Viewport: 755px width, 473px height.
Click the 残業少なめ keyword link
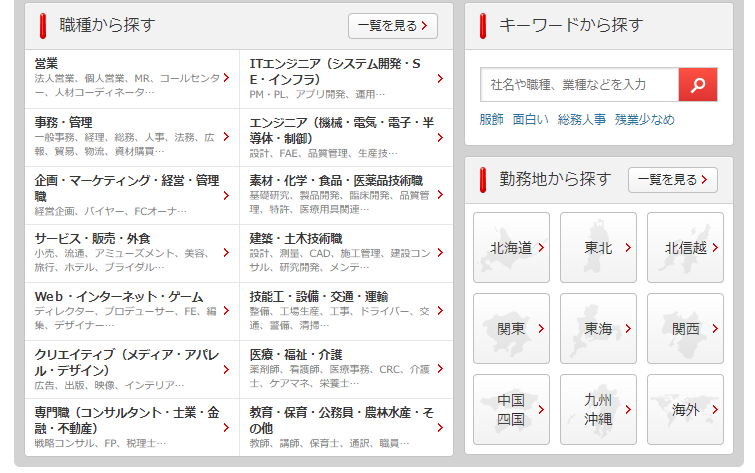click(x=645, y=119)
